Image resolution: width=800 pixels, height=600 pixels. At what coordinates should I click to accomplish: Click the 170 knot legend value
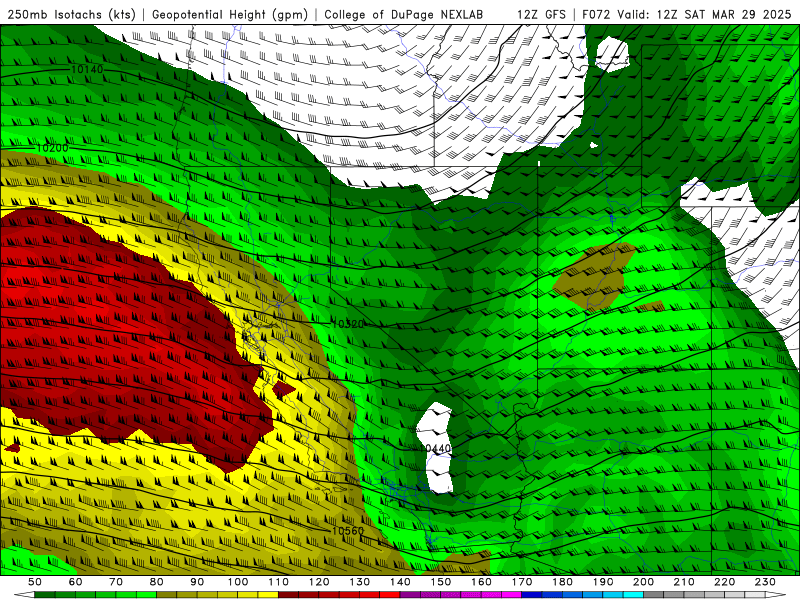[522, 582]
